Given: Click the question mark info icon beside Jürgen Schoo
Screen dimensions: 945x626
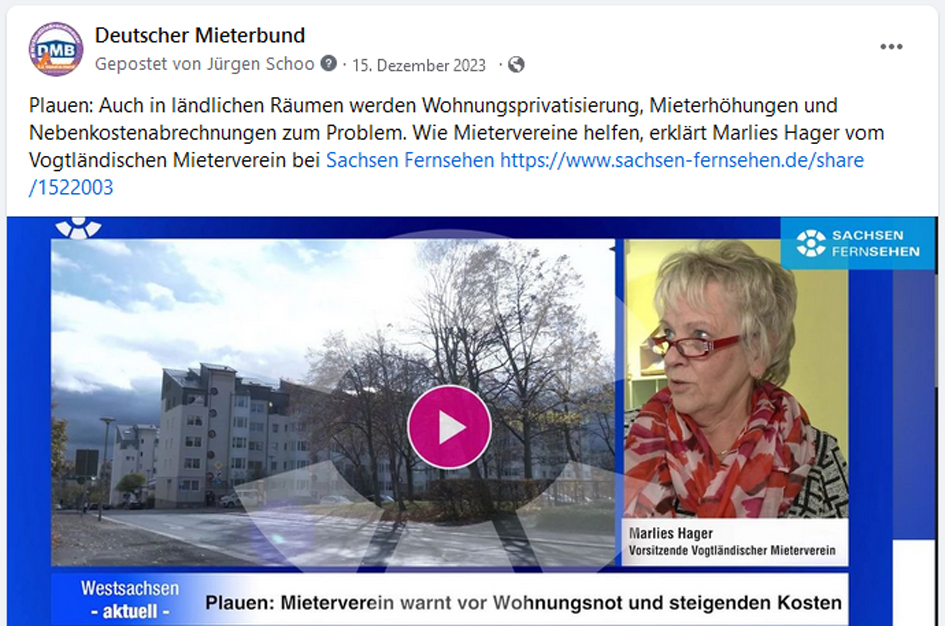Looking at the screenshot, I should click(328, 63).
